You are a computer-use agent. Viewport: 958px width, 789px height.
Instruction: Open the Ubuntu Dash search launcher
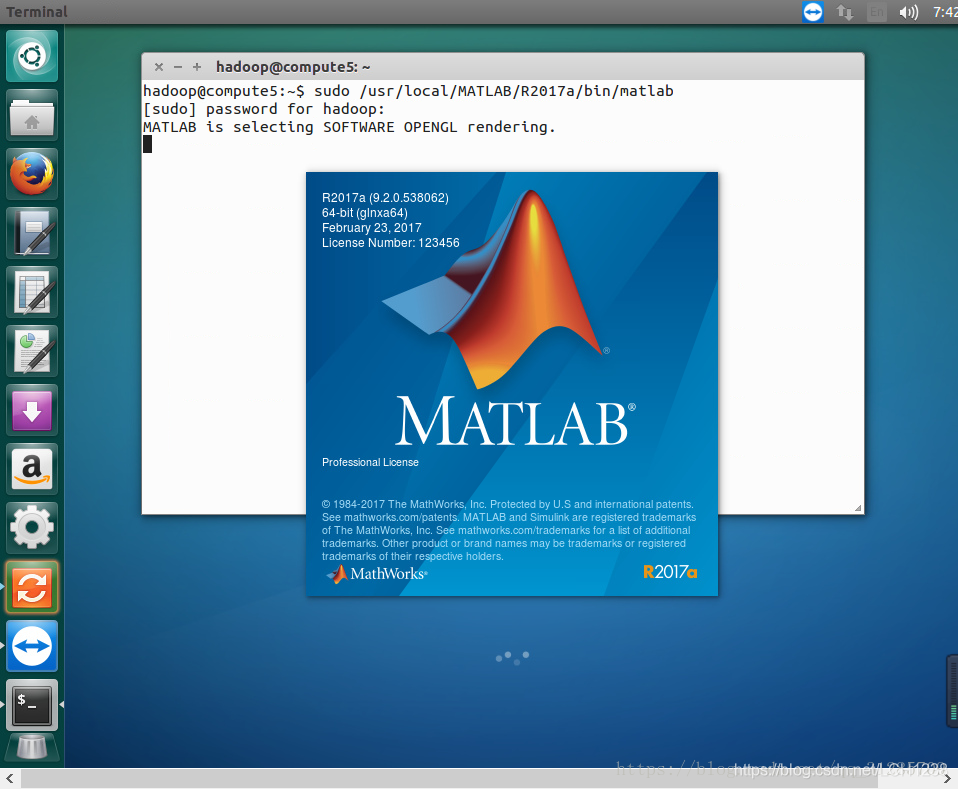[32, 56]
